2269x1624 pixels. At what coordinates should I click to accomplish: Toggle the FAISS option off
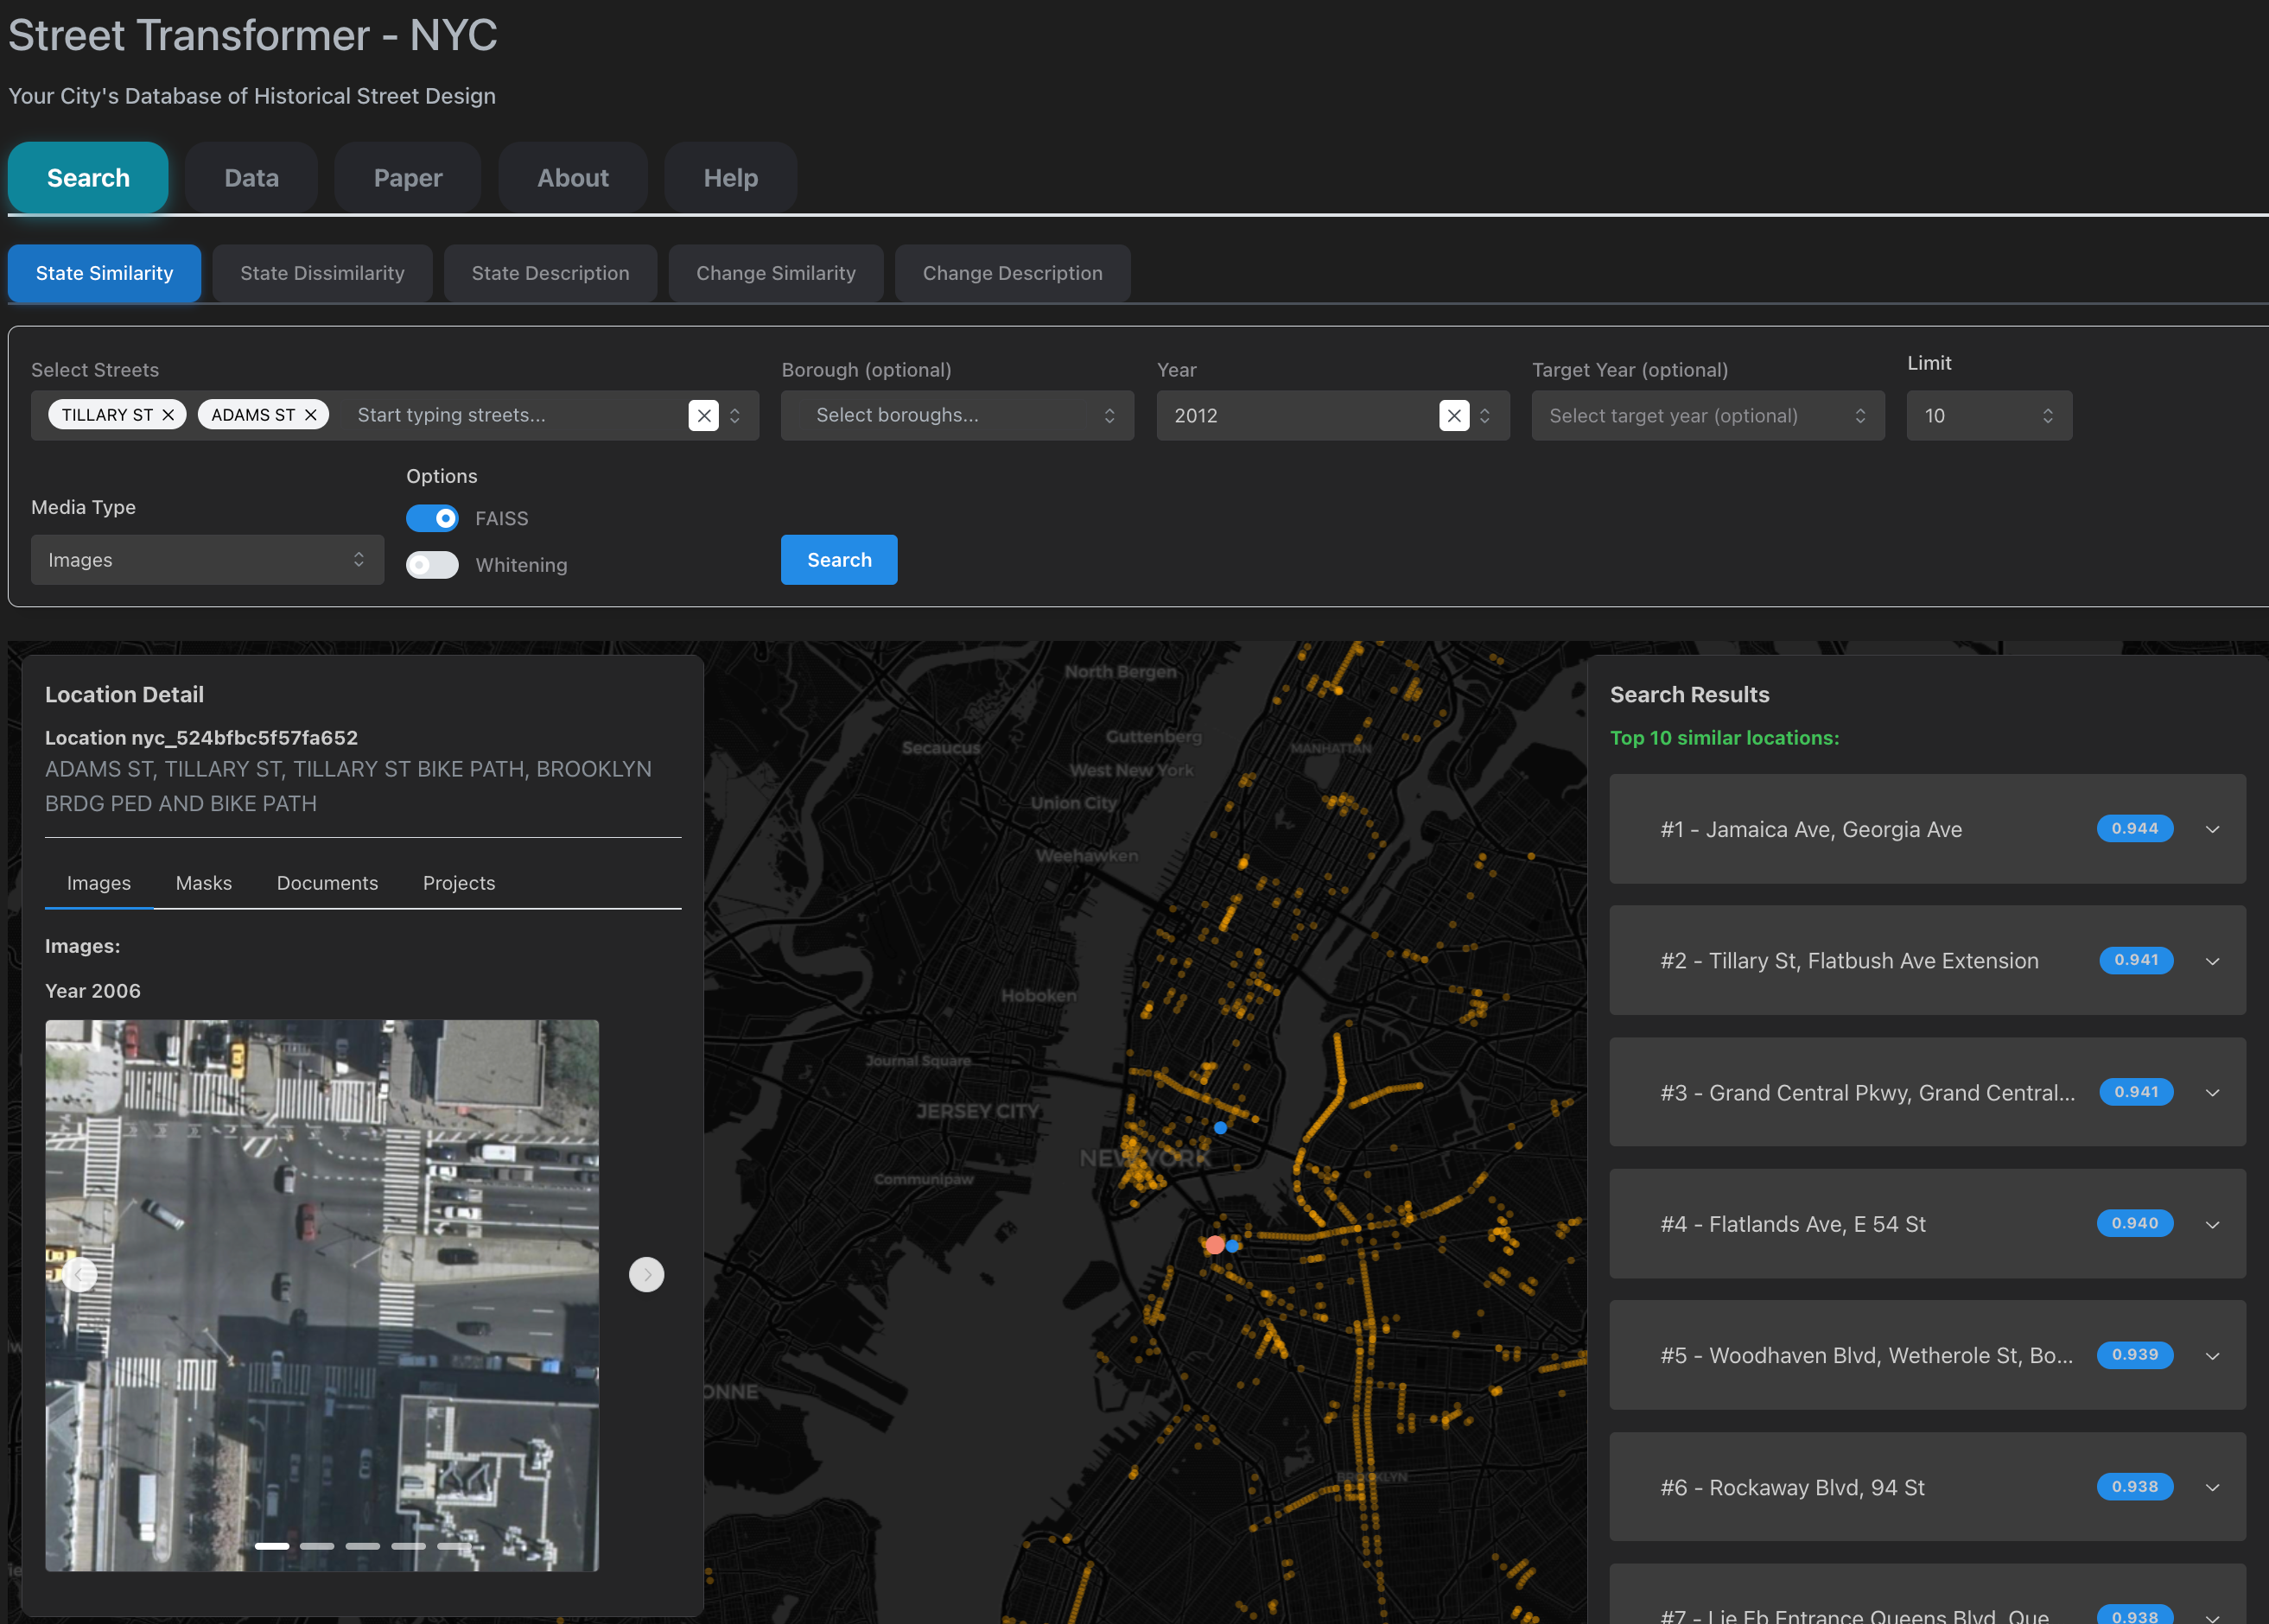coord(432,518)
